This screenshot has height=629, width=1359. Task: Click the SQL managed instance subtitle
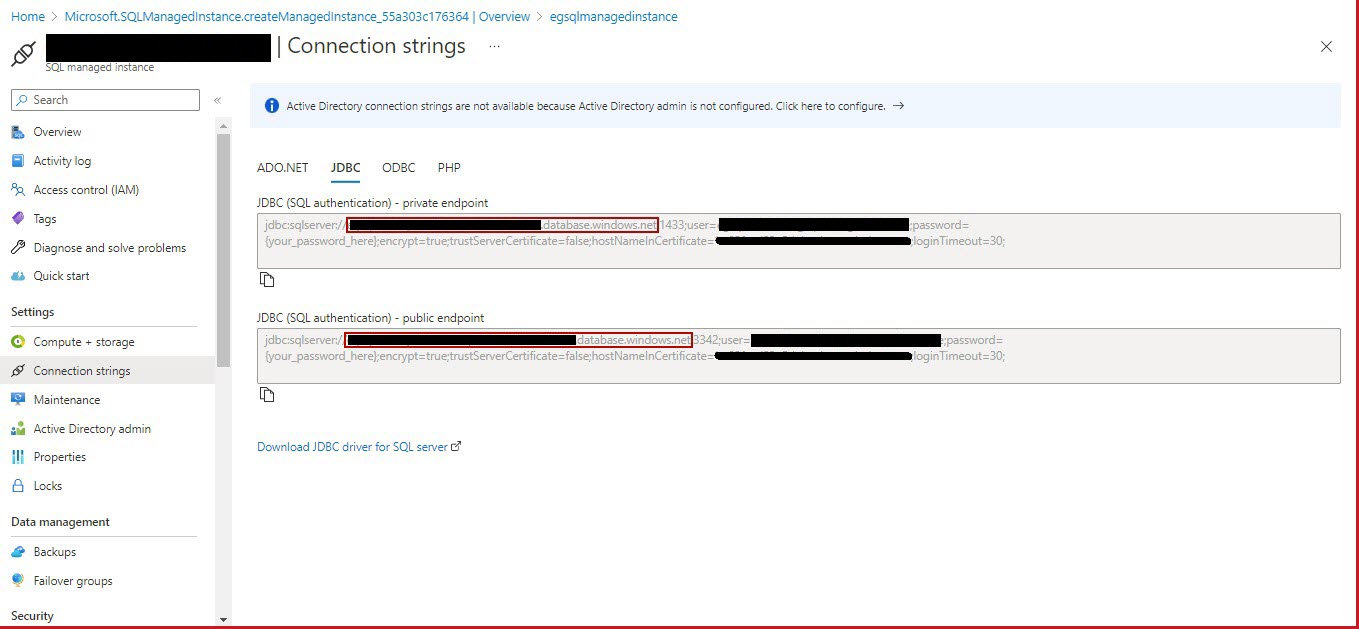(100, 68)
